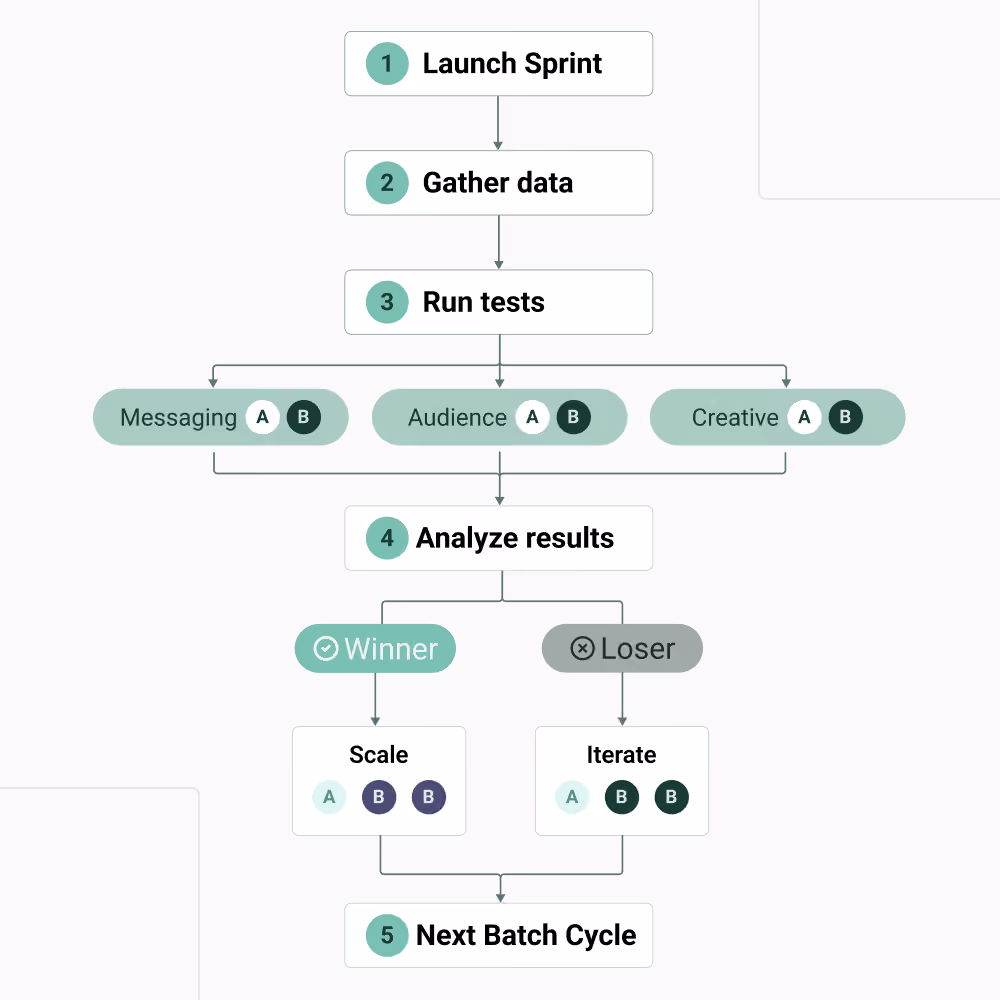Image resolution: width=1000 pixels, height=1000 pixels.
Task: Select the Gather data step box
Action: coord(499,183)
